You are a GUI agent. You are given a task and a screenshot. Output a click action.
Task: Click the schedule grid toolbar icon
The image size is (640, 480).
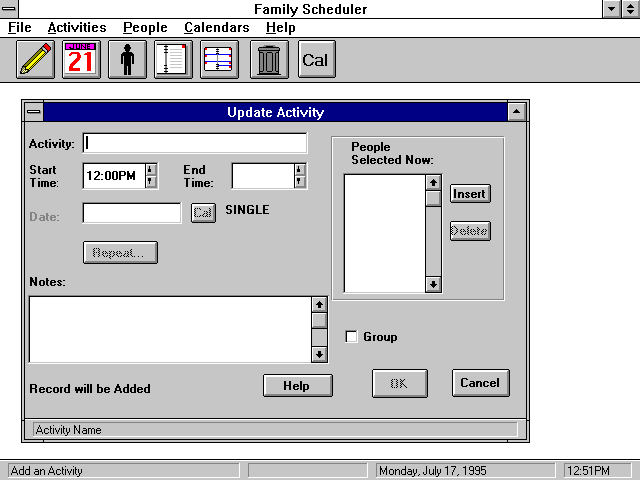[x=220, y=60]
